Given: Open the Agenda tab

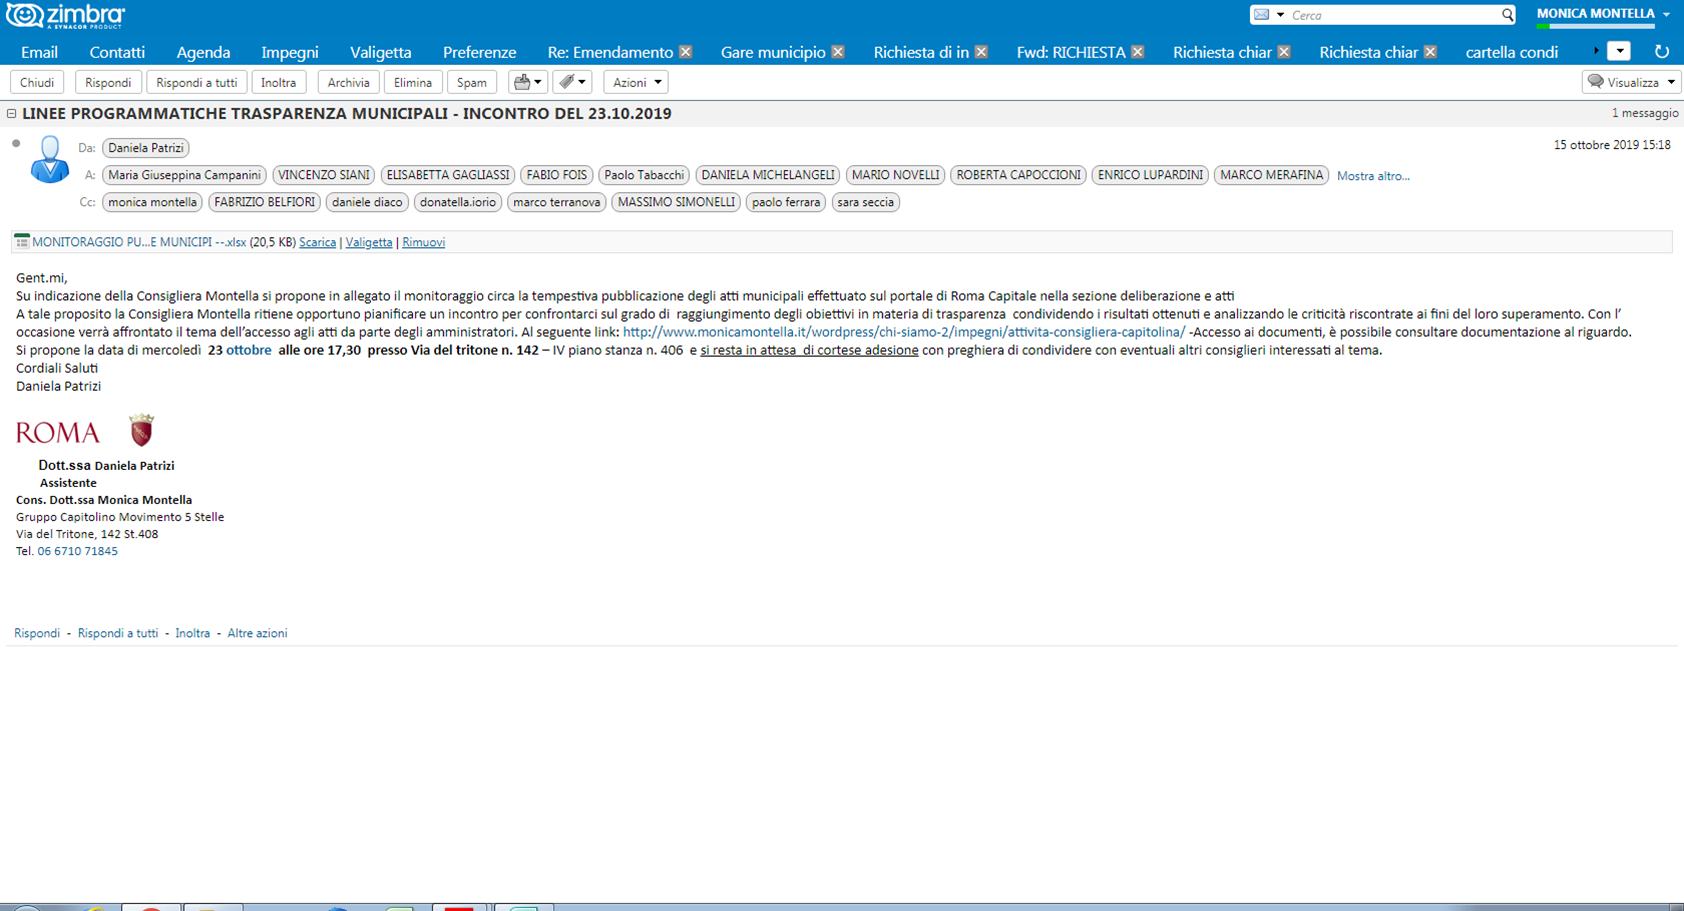Looking at the screenshot, I should click(x=203, y=52).
